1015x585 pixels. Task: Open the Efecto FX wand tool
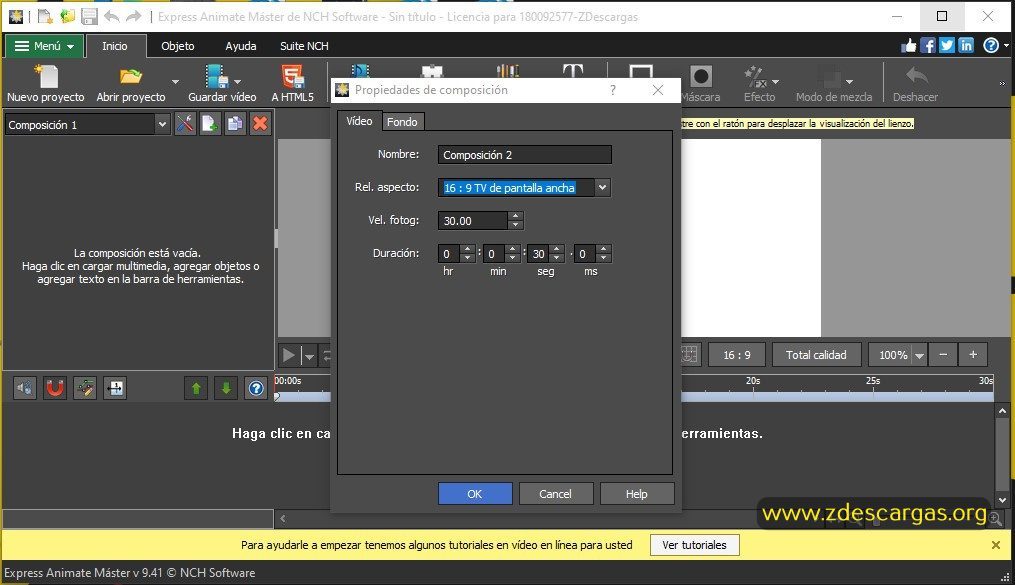(755, 76)
